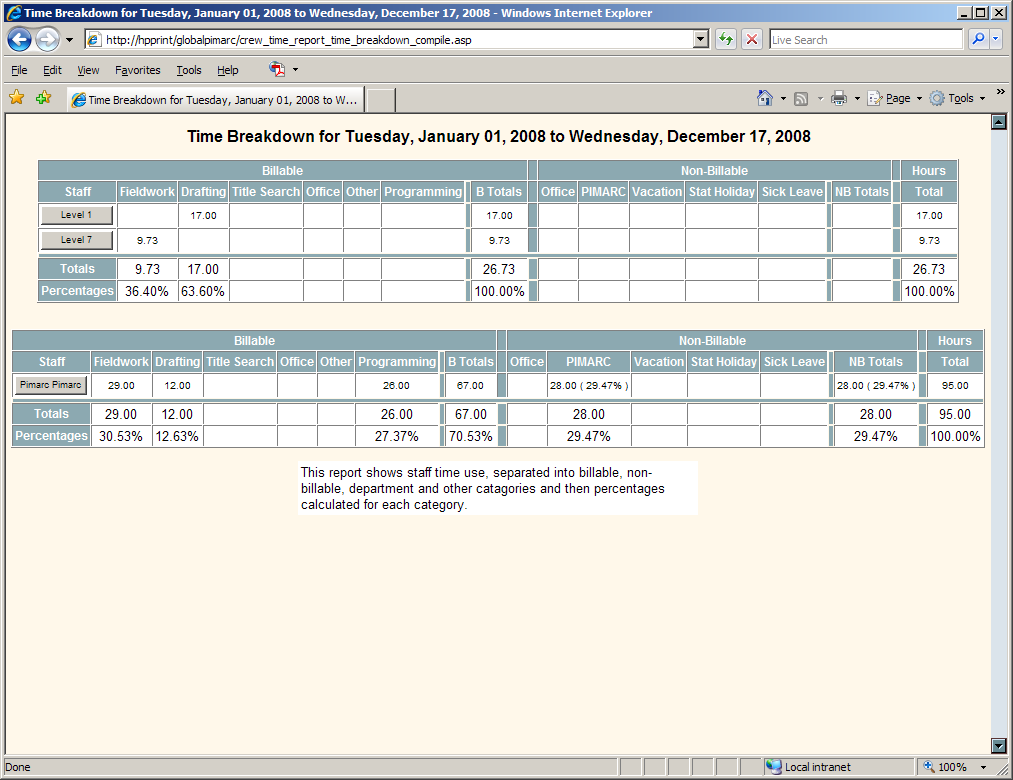Click the RSS feeds icon

point(801,99)
